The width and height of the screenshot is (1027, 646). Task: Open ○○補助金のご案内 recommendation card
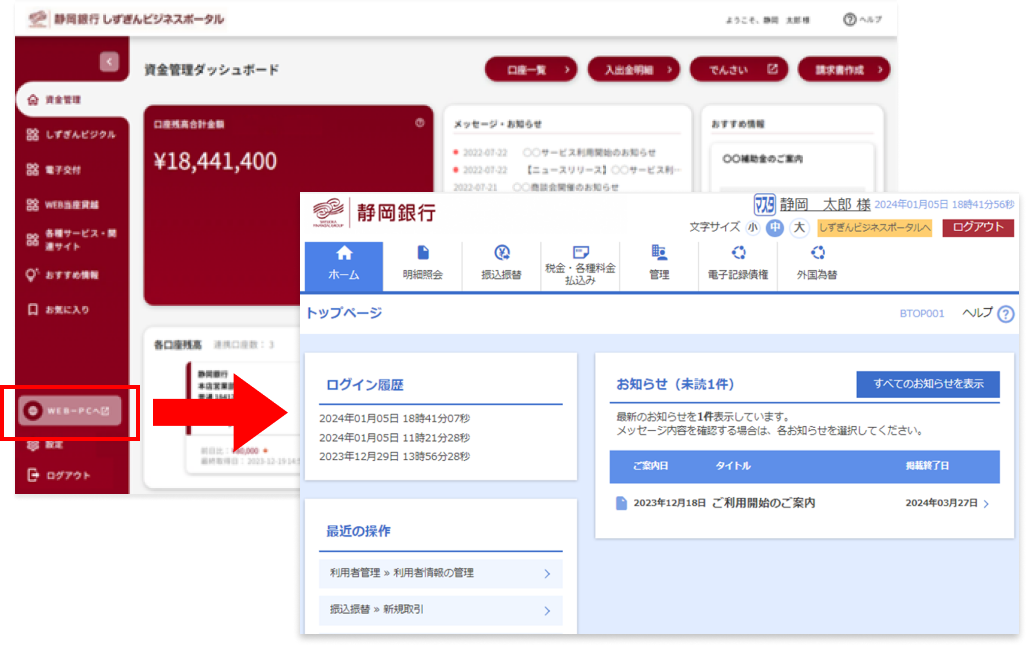(793, 167)
